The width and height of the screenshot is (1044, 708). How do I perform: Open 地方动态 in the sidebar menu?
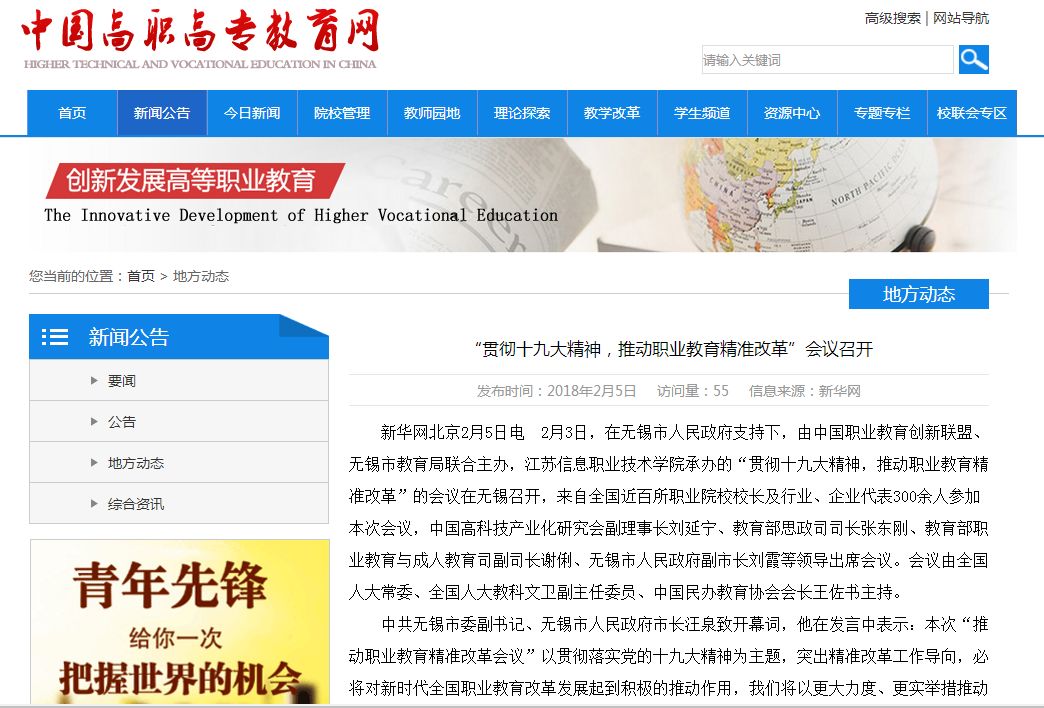[136, 463]
